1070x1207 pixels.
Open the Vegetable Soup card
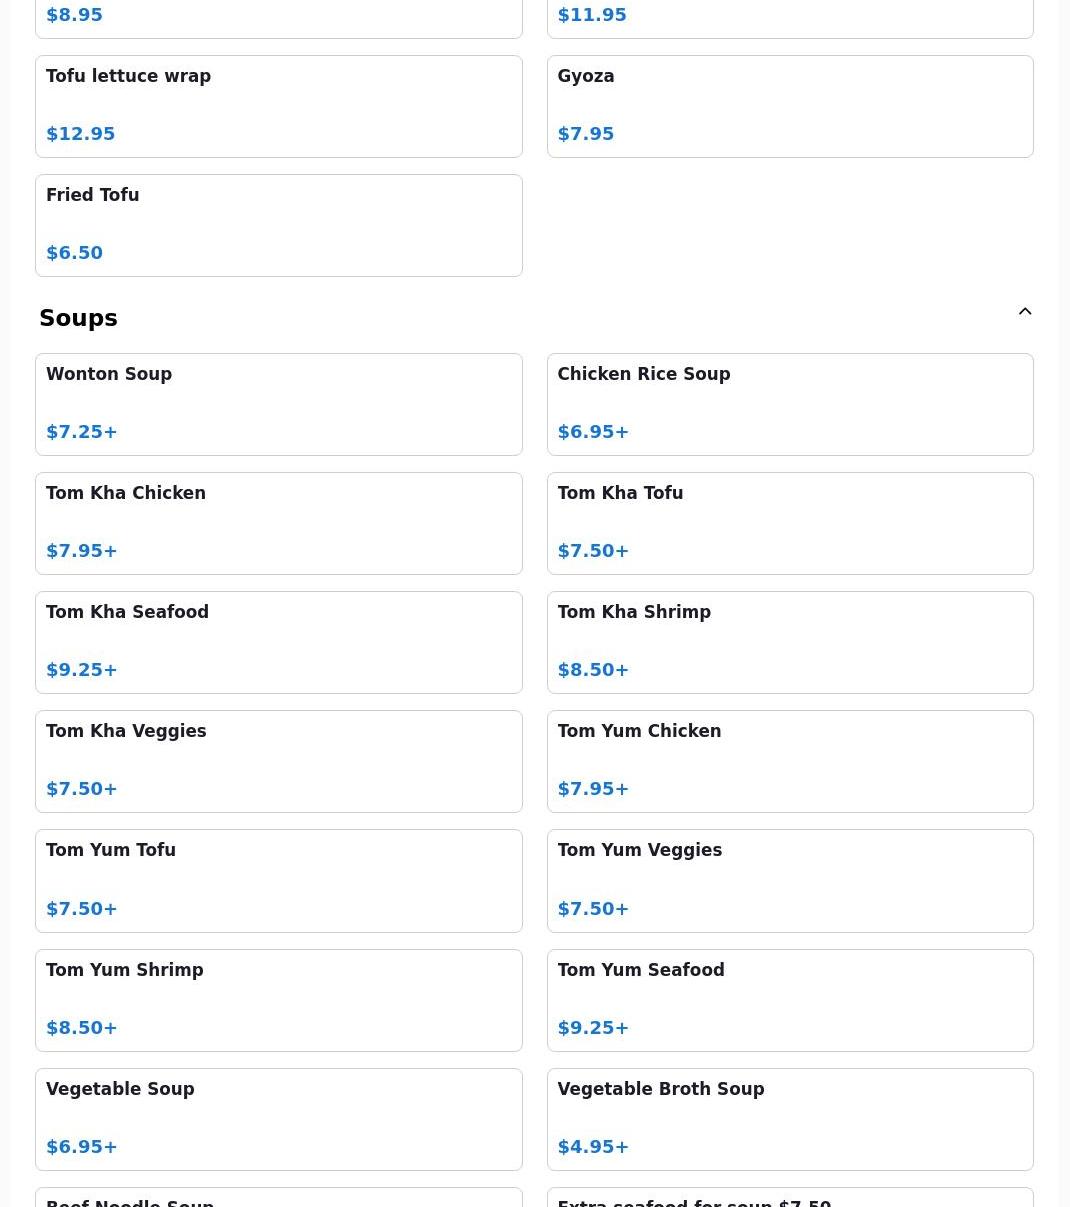point(278,1119)
